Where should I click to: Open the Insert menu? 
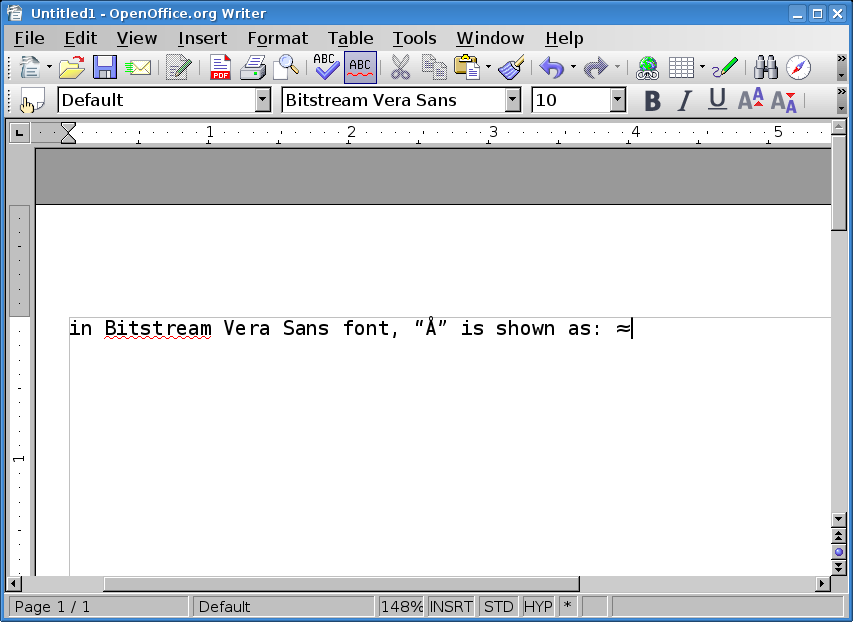(202, 38)
